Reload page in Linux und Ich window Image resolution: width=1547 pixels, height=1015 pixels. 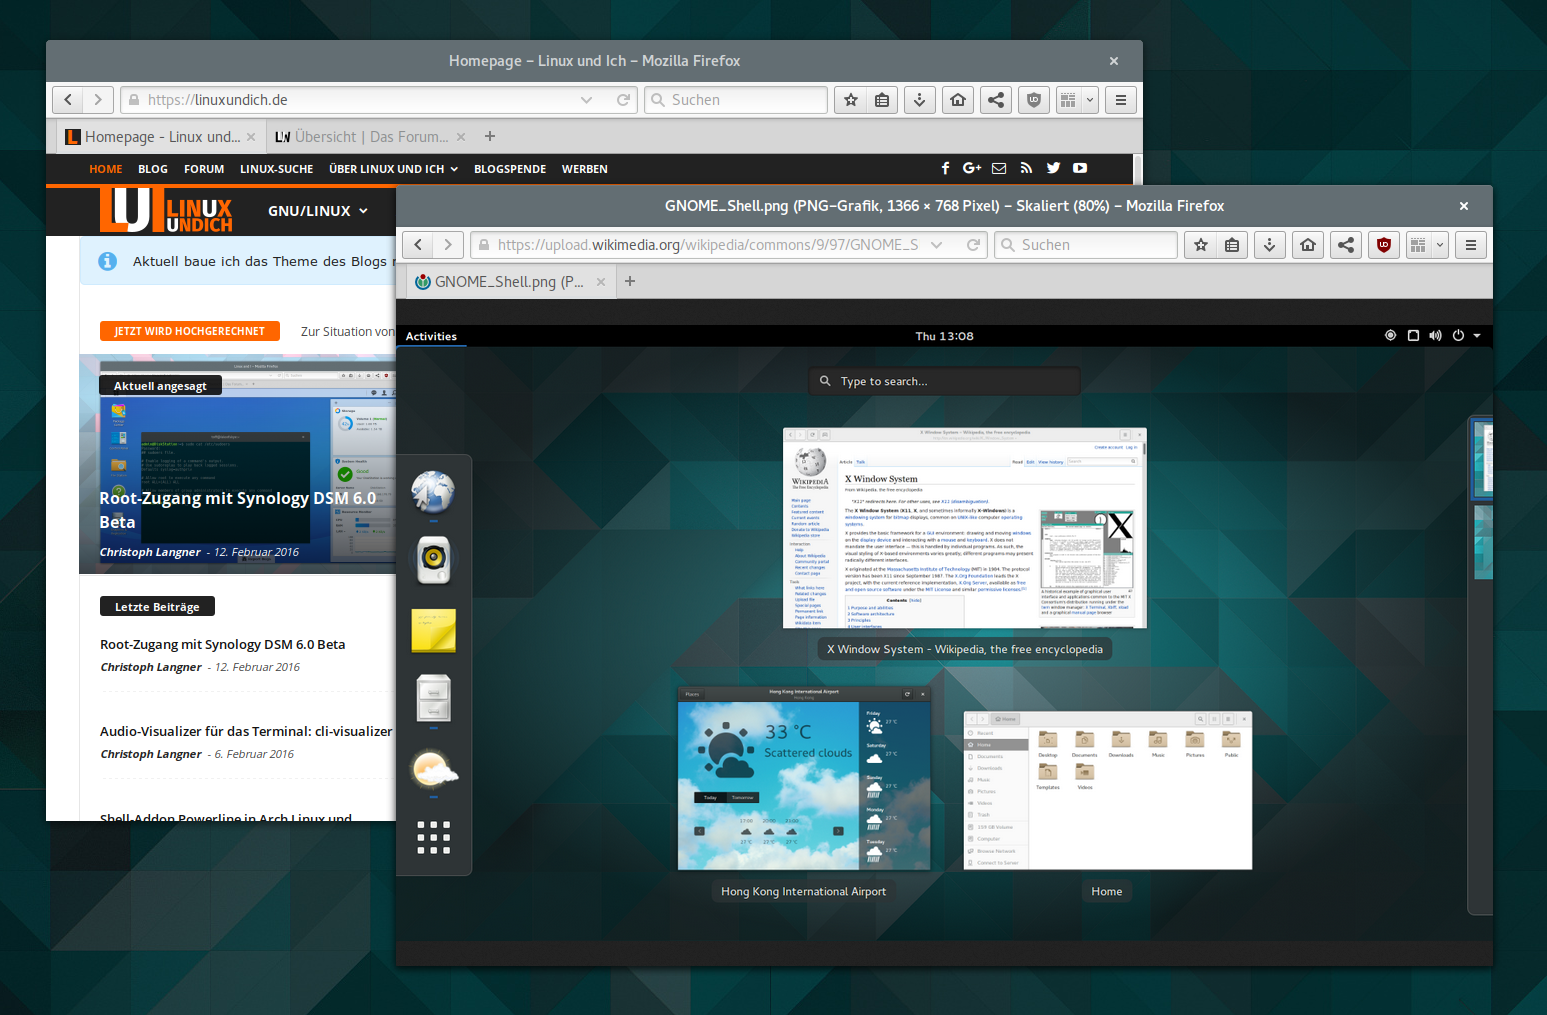pos(623,100)
